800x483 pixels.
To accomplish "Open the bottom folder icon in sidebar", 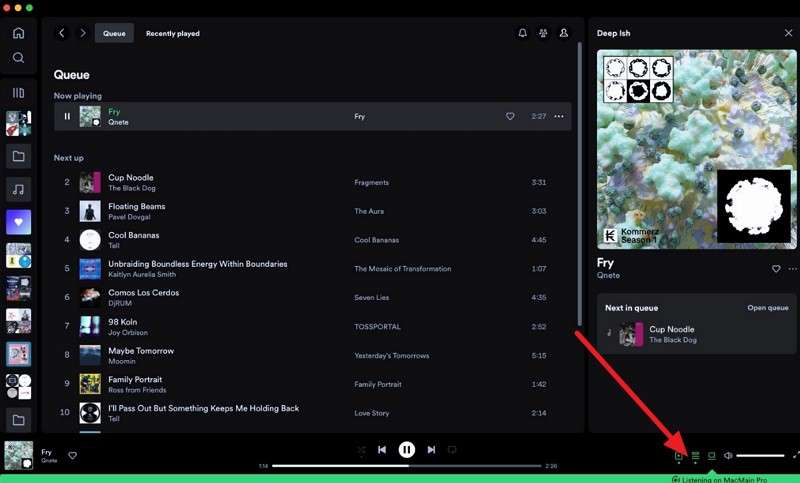I will point(18,420).
